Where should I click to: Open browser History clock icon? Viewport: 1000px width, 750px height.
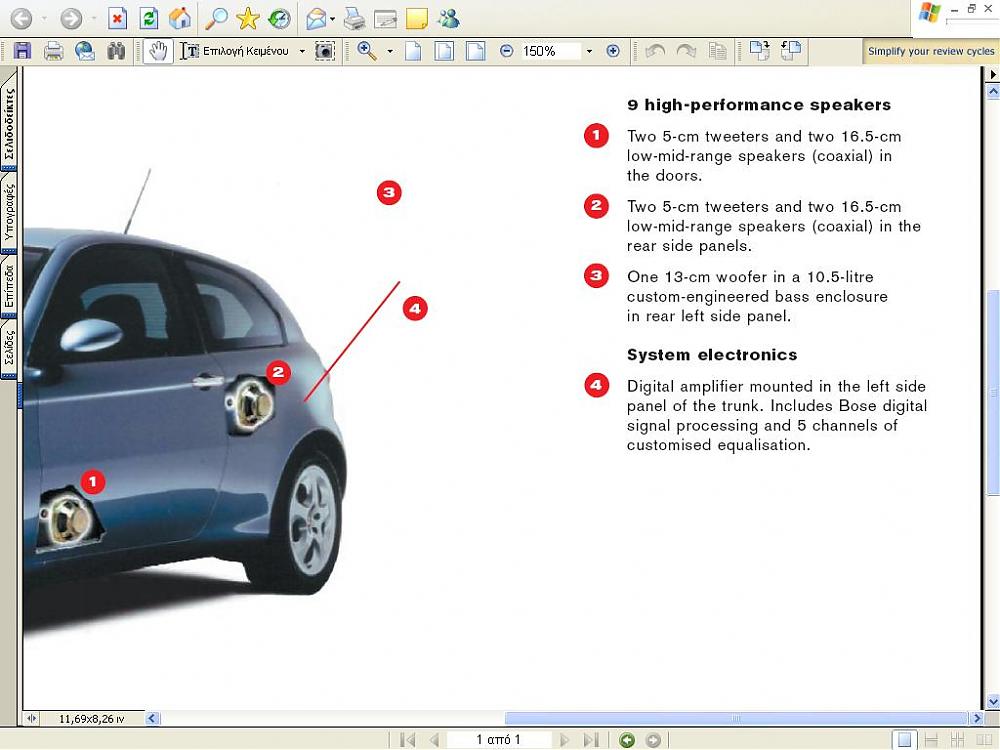click(x=279, y=18)
